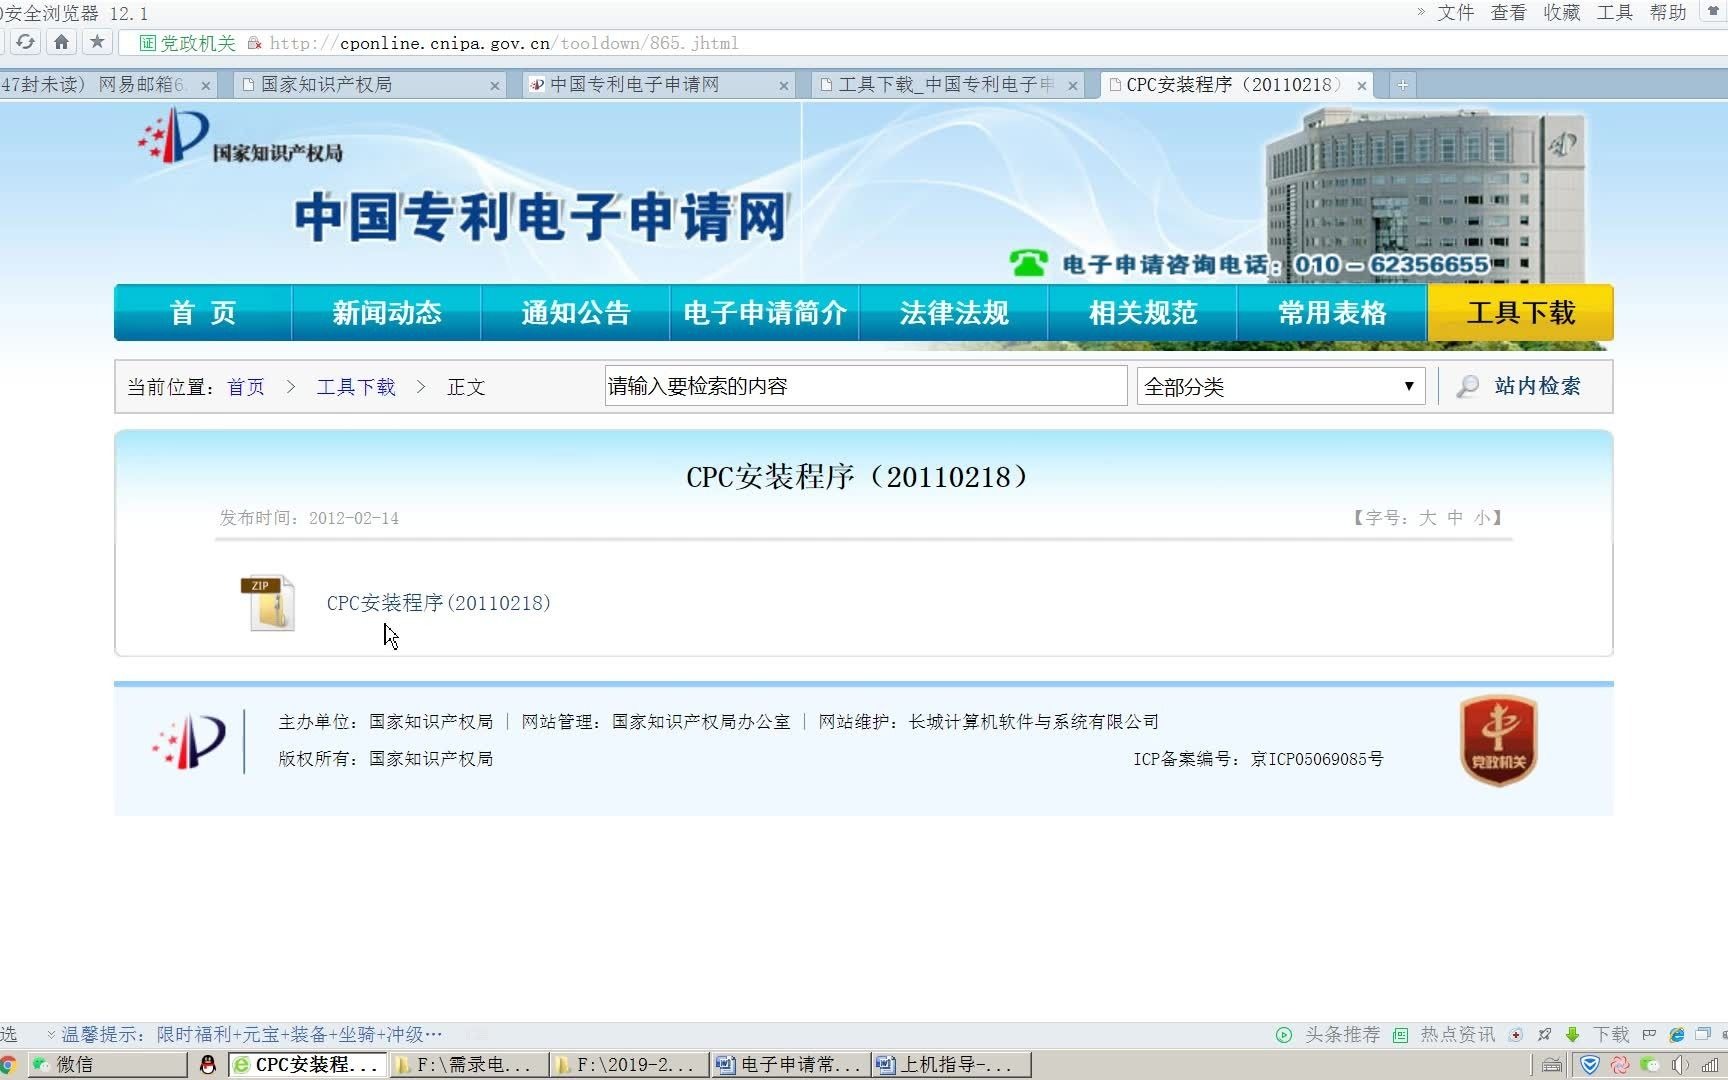Open the 微信 taskbar button
Viewport: 1728px width, 1080px height.
106,1065
